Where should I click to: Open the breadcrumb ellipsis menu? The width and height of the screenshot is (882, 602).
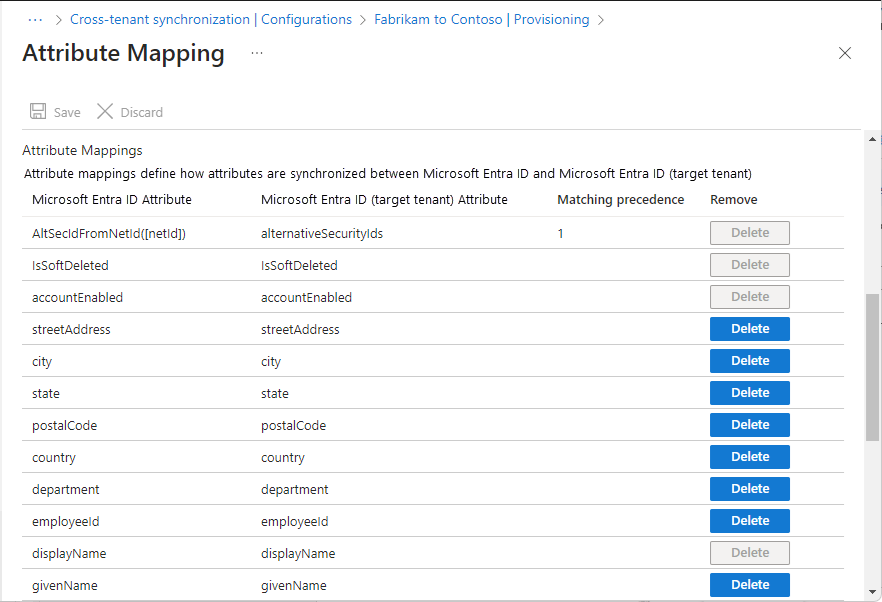click(x=36, y=19)
